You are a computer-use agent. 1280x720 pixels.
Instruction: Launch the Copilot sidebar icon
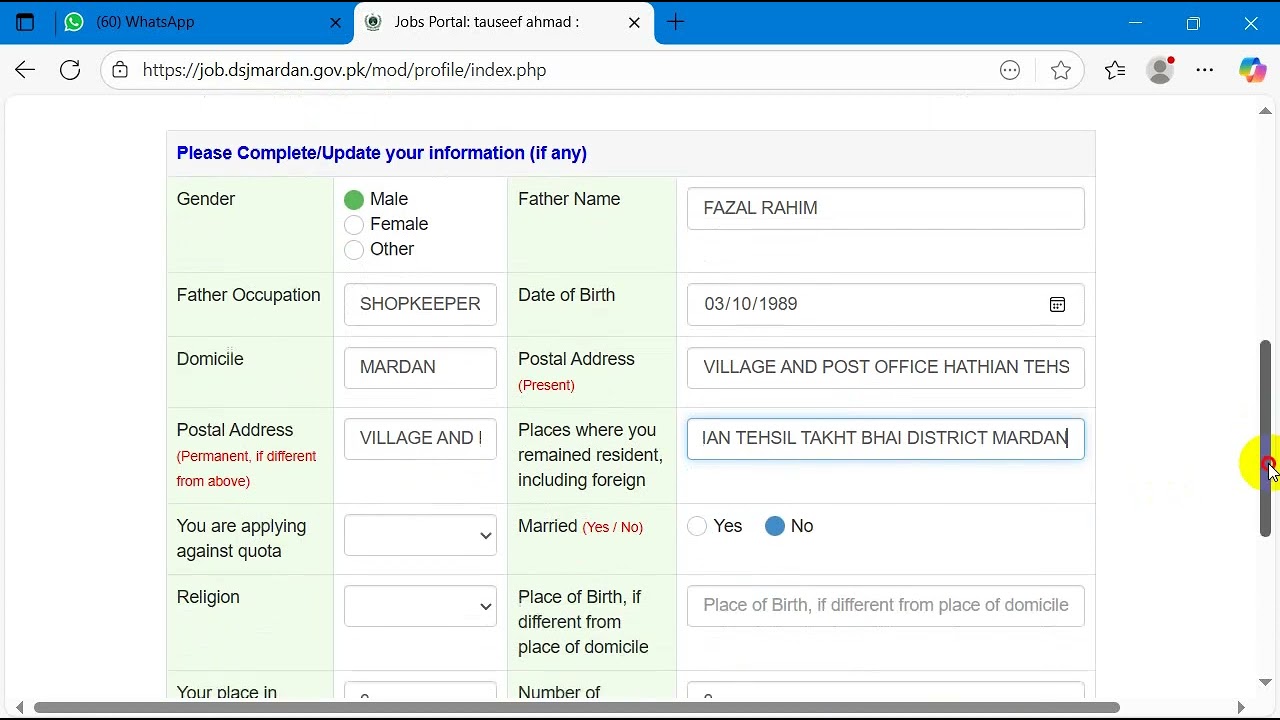click(1252, 70)
